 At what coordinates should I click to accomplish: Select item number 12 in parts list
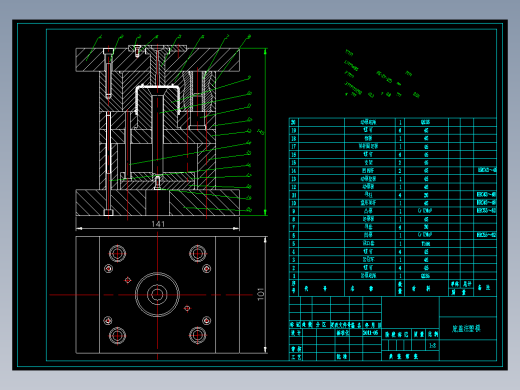click(294, 187)
